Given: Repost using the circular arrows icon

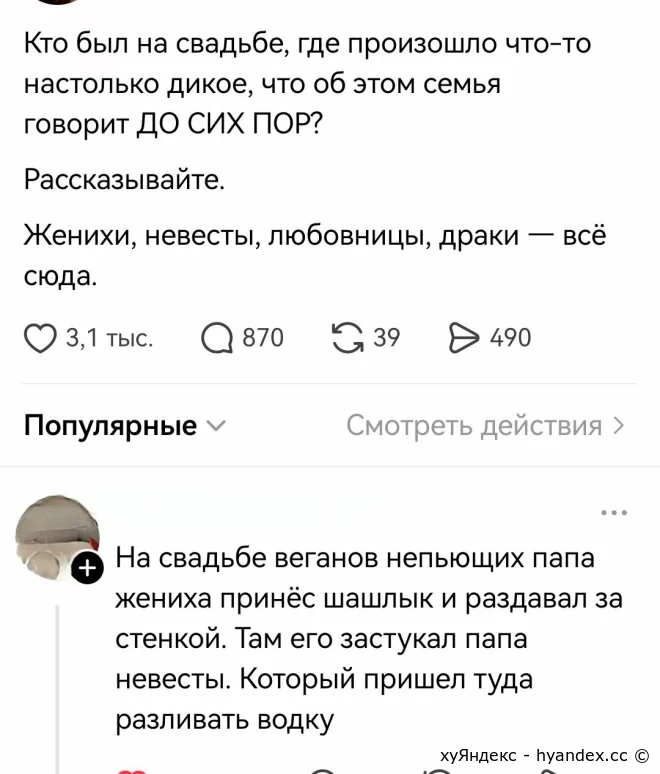Looking at the screenshot, I should click(x=348, y=338).
